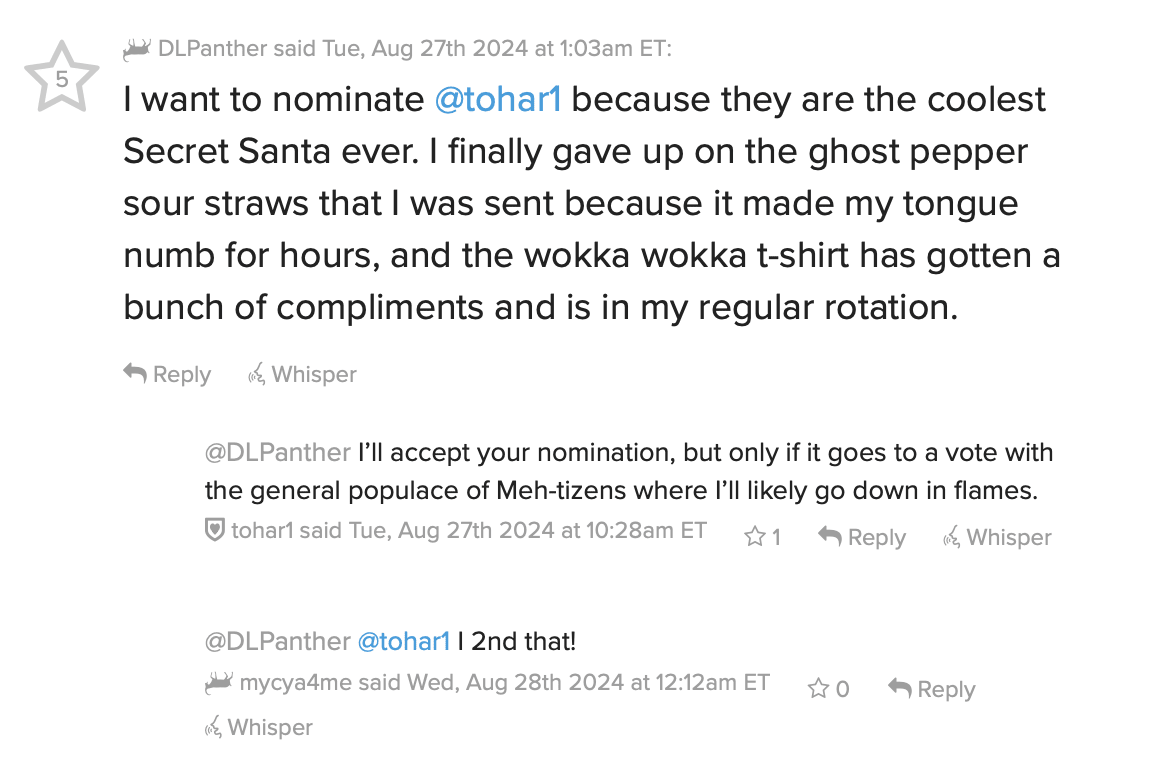Screen dimensions: 1168x780
Task: Whisper to DLPanther from the main post
Action: [x=302, y=375]
